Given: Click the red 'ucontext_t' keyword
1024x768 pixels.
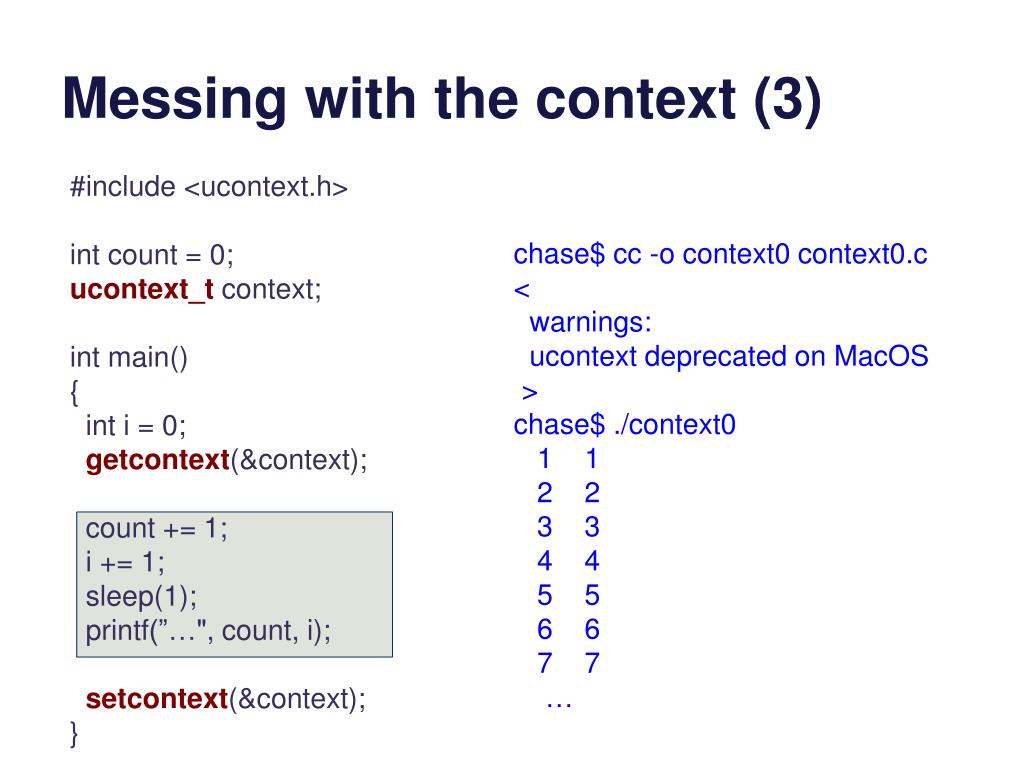Looking at the screenshot, I should (x=142, y=289).
